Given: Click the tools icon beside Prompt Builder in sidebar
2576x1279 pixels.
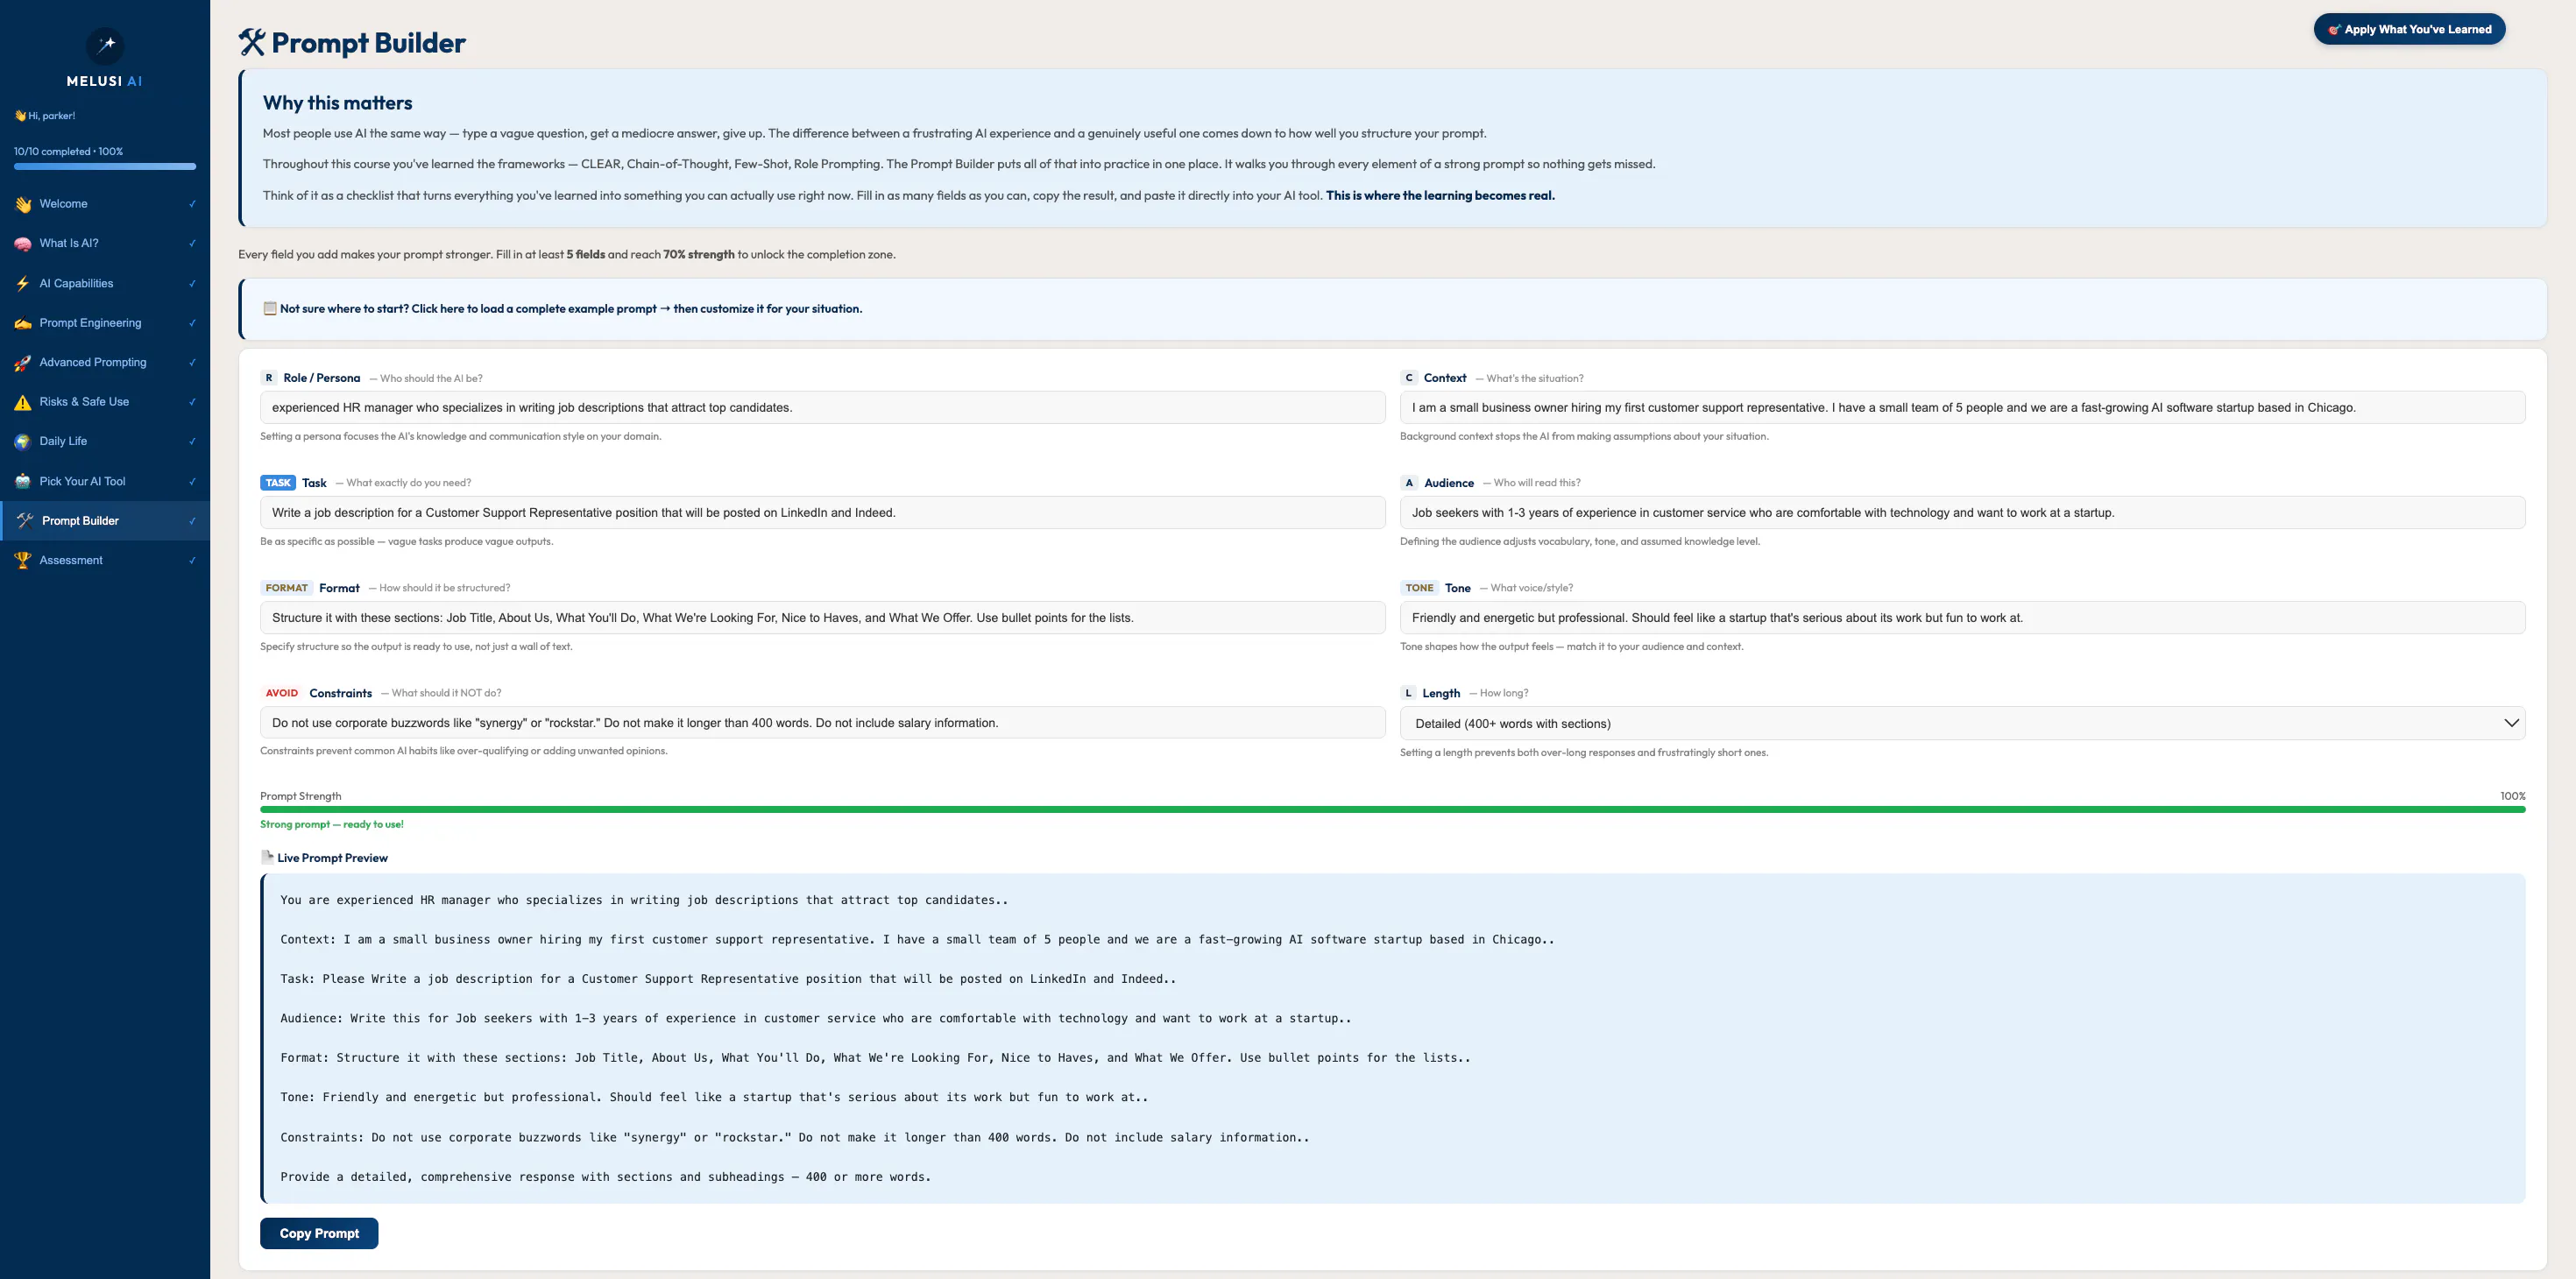Looking at the screenshot, I should [25, 521].
